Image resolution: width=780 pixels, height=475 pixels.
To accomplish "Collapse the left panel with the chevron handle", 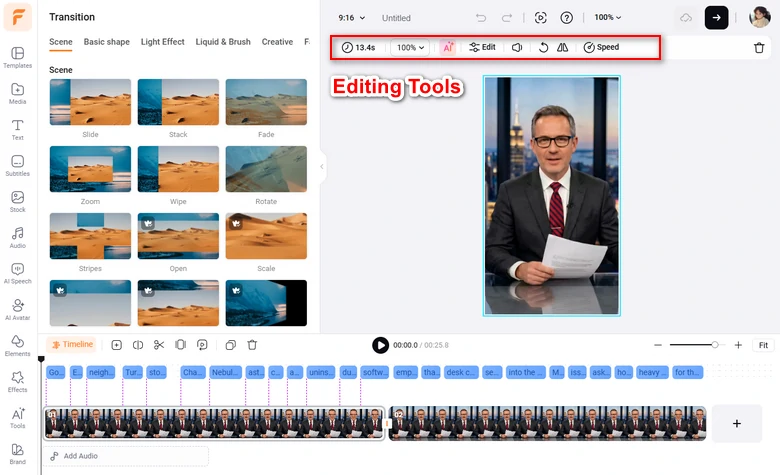I will 322,167.
